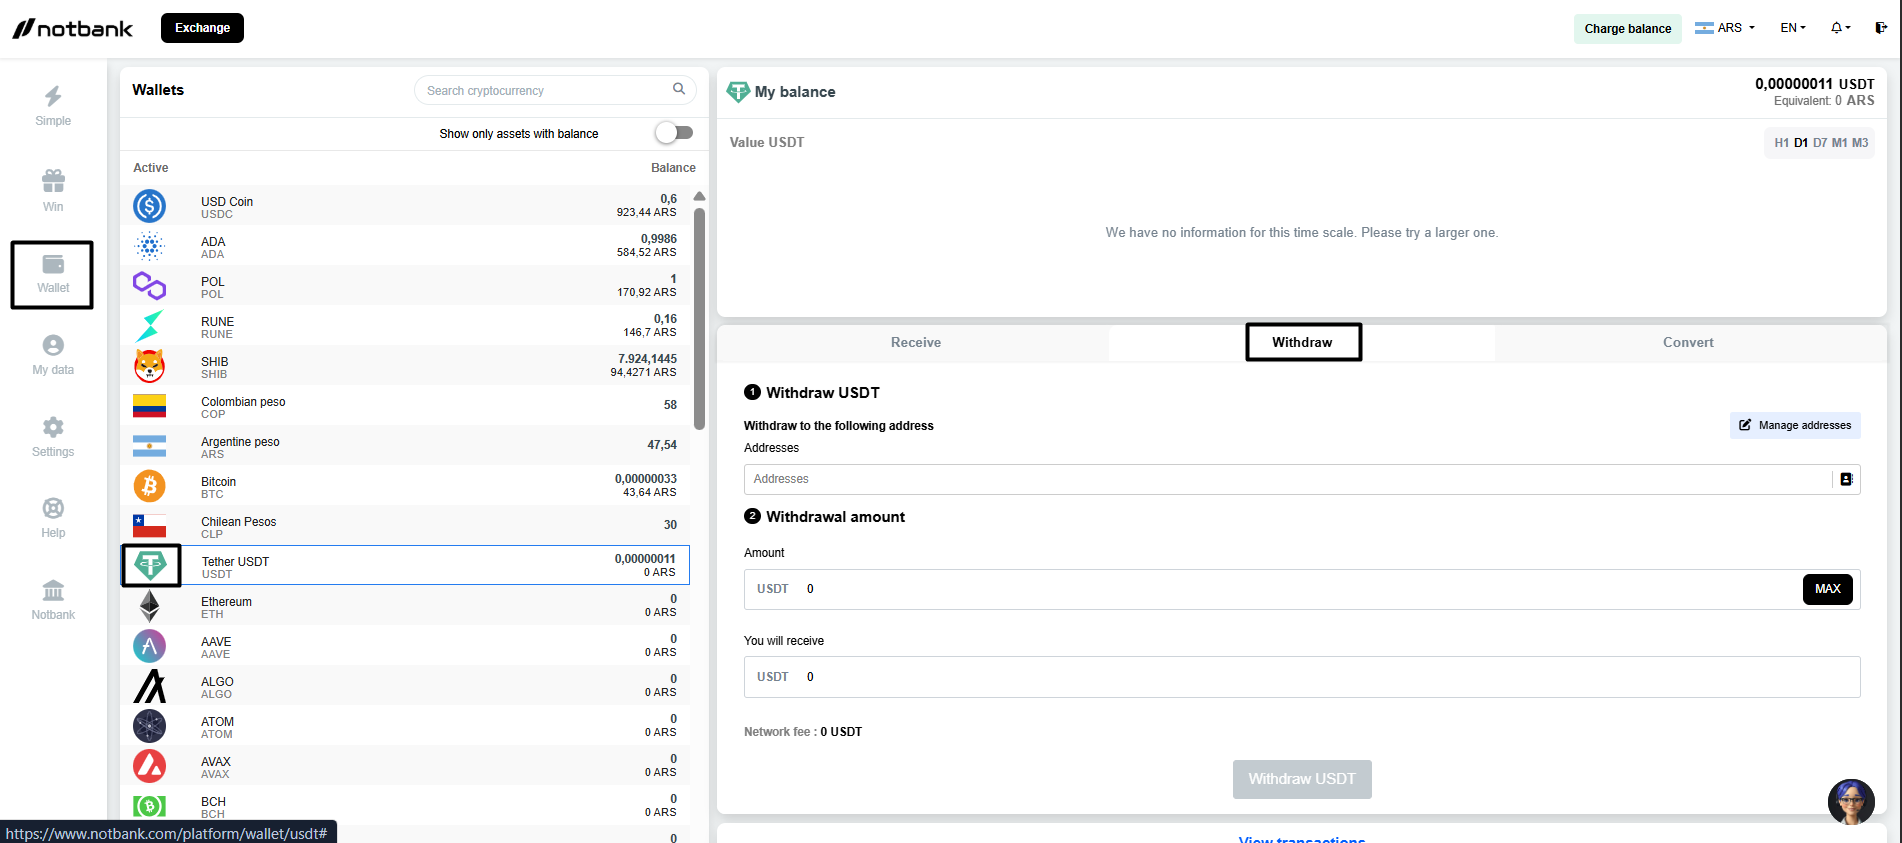Select the M3 time scale
Viewport: 1902px width, 843px height.
coord(1860,143)
